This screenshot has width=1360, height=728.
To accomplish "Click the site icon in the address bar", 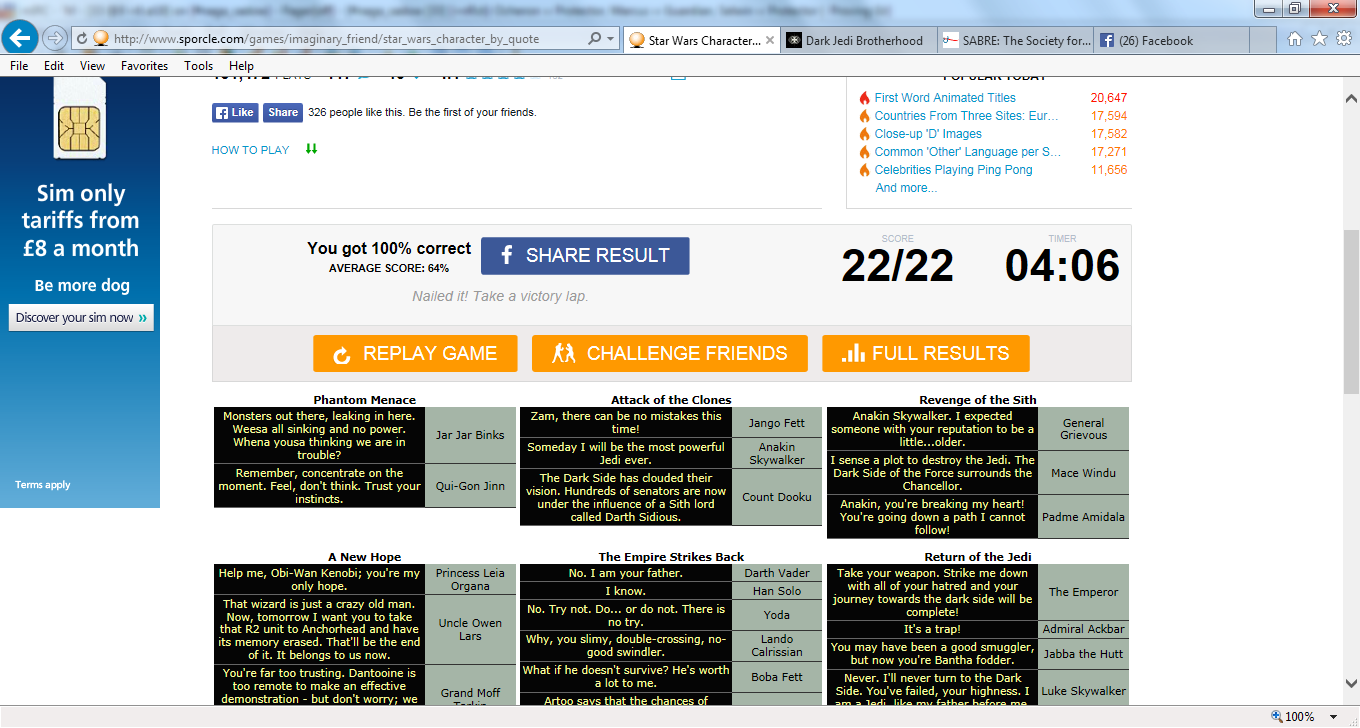I will (100, 39).
